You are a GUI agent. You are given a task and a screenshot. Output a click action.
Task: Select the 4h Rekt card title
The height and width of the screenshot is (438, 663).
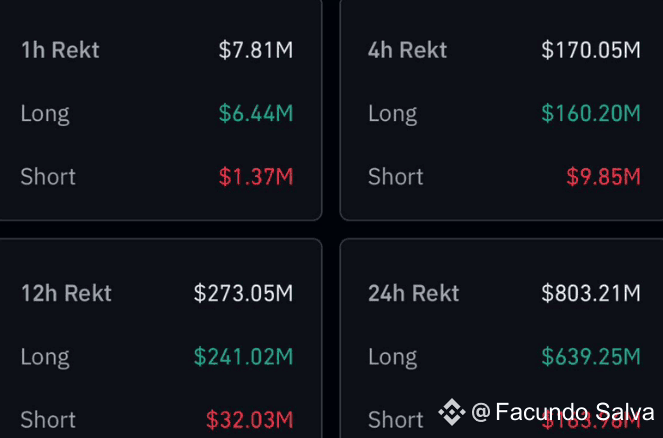[x=407, y=50]
